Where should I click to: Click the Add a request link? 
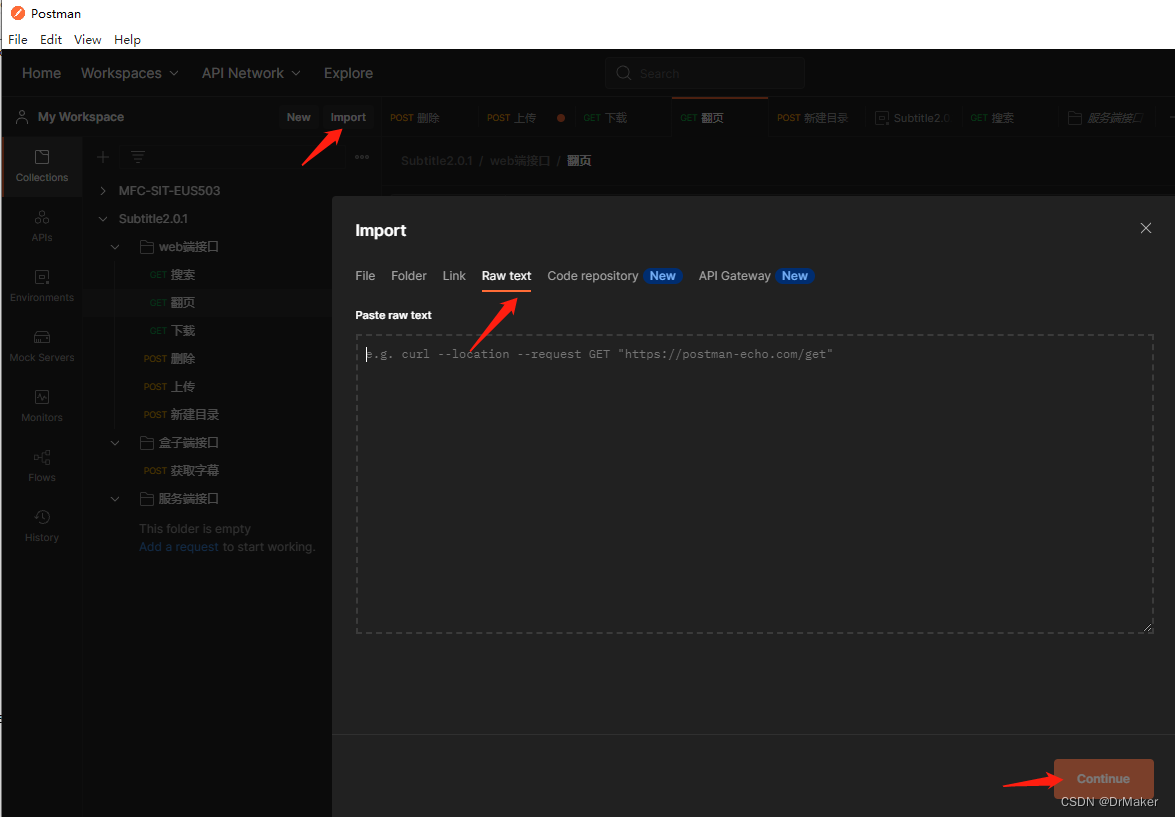179,547
